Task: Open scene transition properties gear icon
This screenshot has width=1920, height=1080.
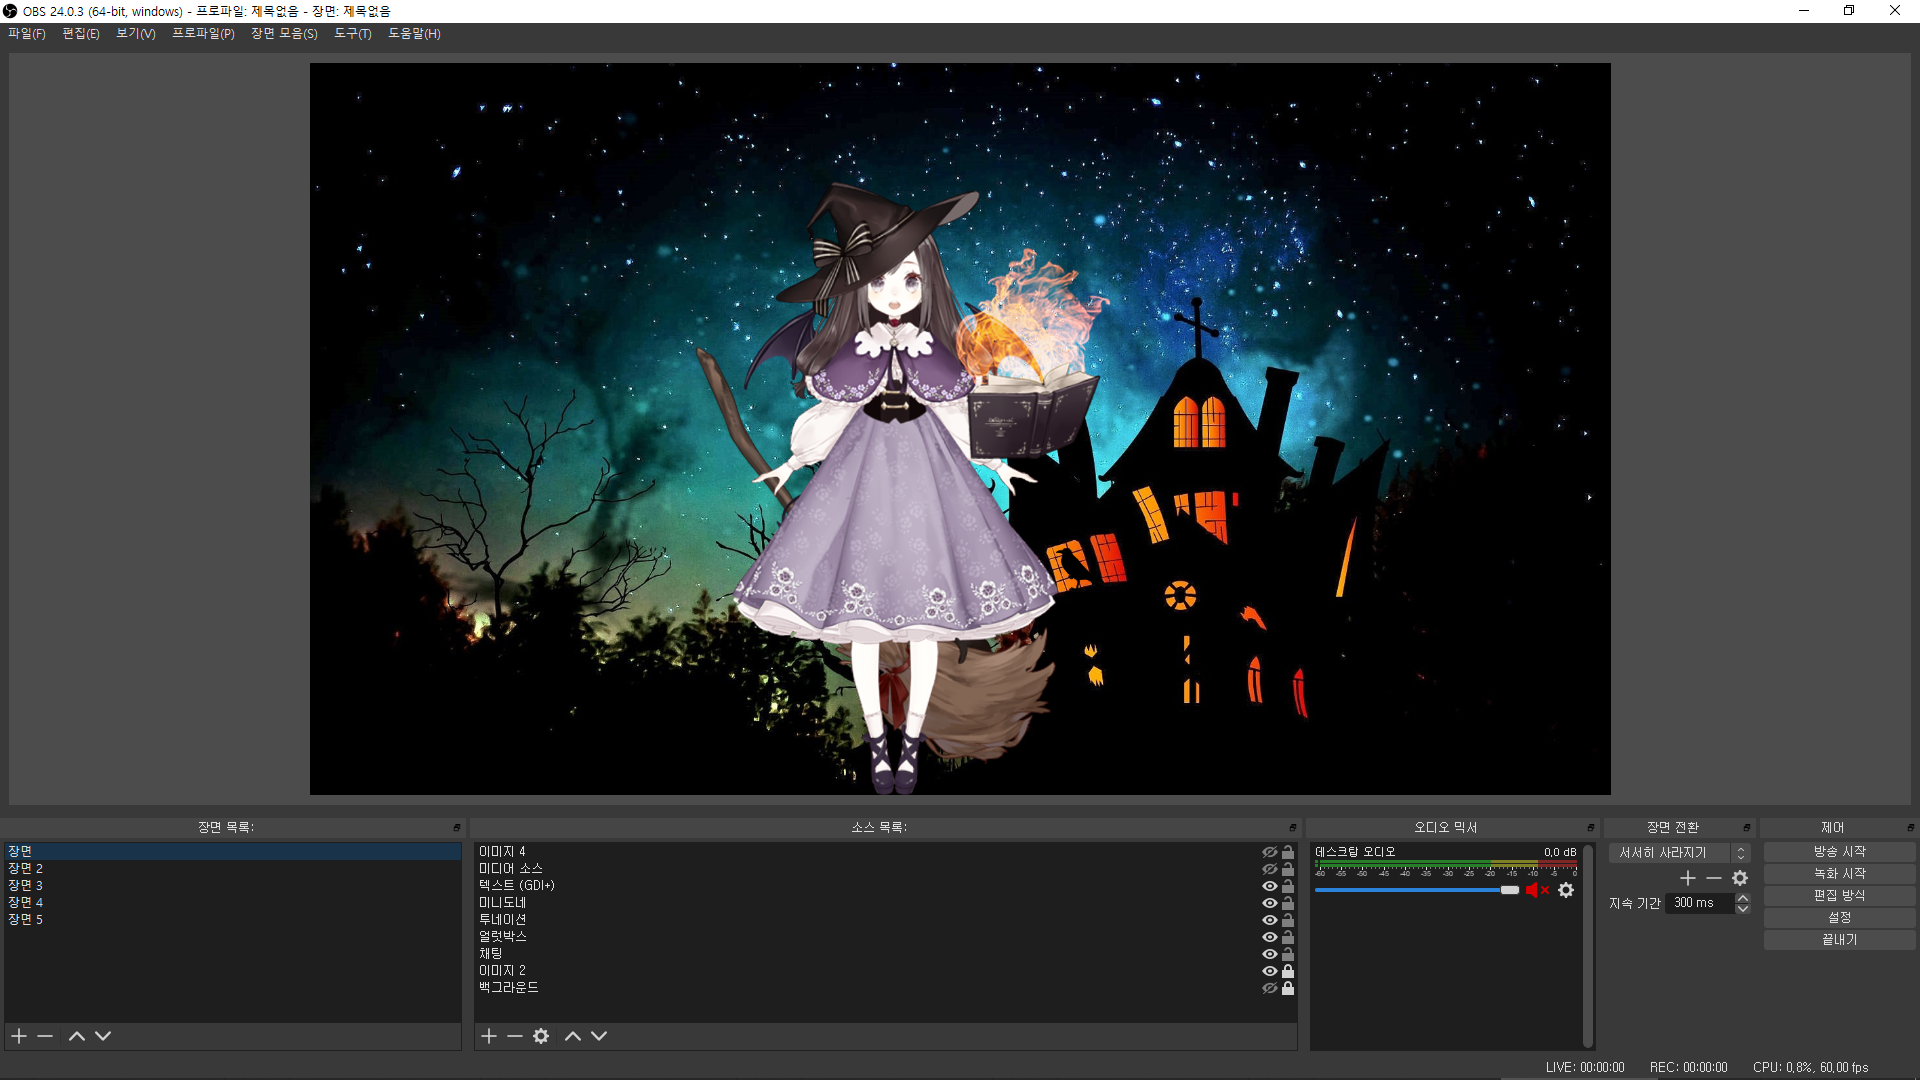Action: (x=1740, y=878)
